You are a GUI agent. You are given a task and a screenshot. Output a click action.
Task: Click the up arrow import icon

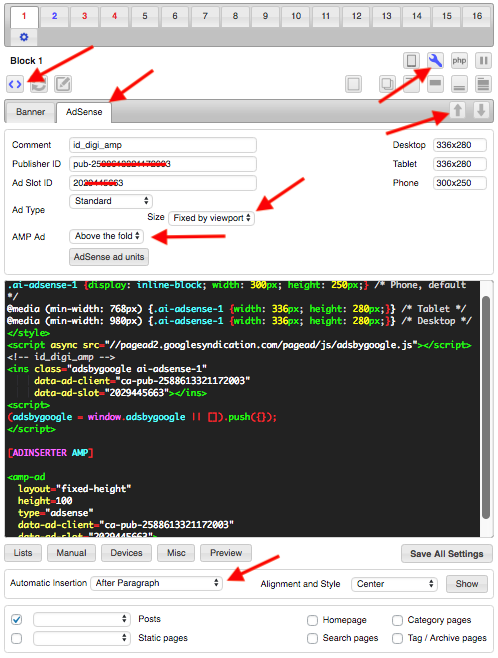pyautogui.click(x=458, y=111)
